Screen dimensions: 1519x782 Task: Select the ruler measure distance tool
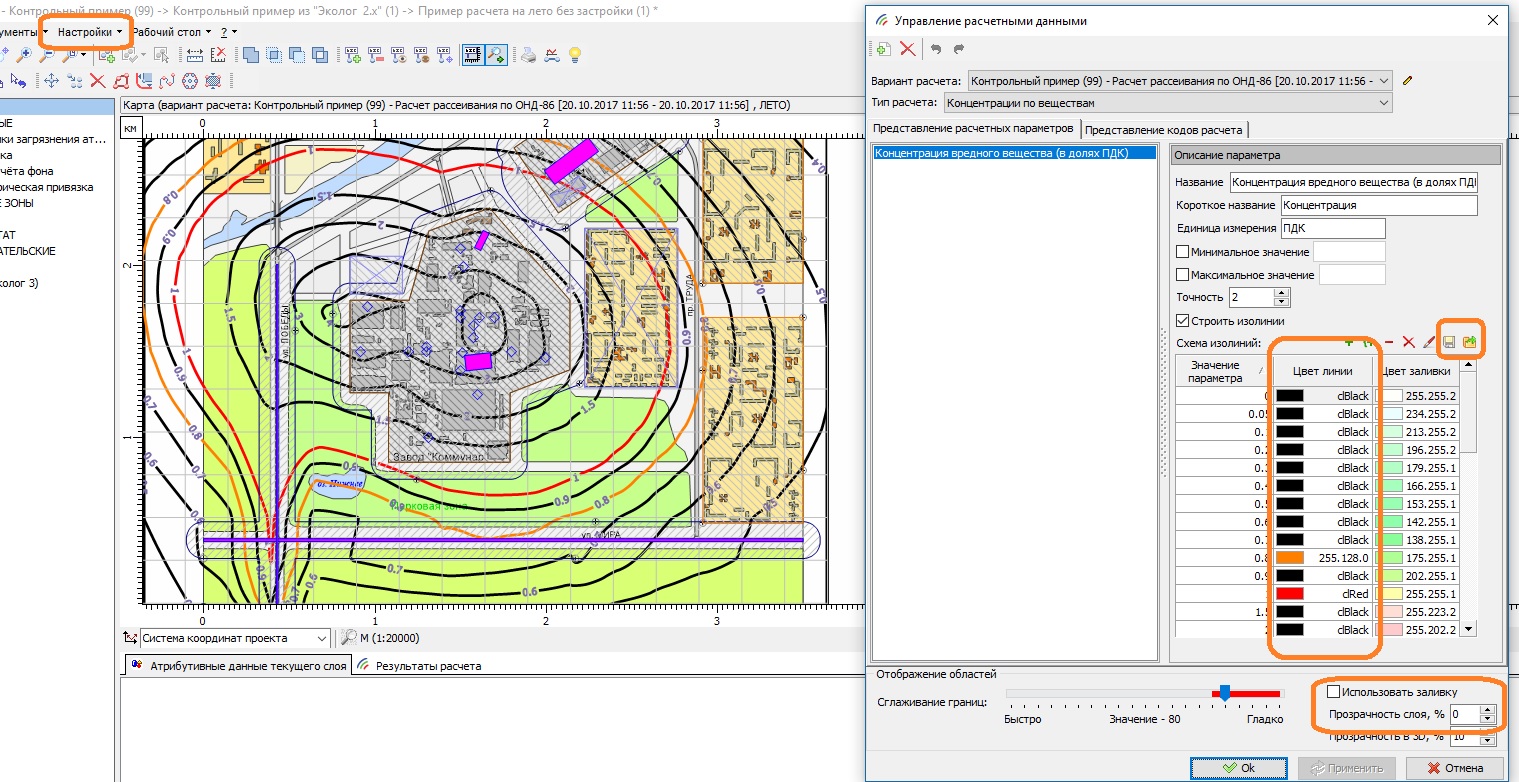click(x=195, y=55)
